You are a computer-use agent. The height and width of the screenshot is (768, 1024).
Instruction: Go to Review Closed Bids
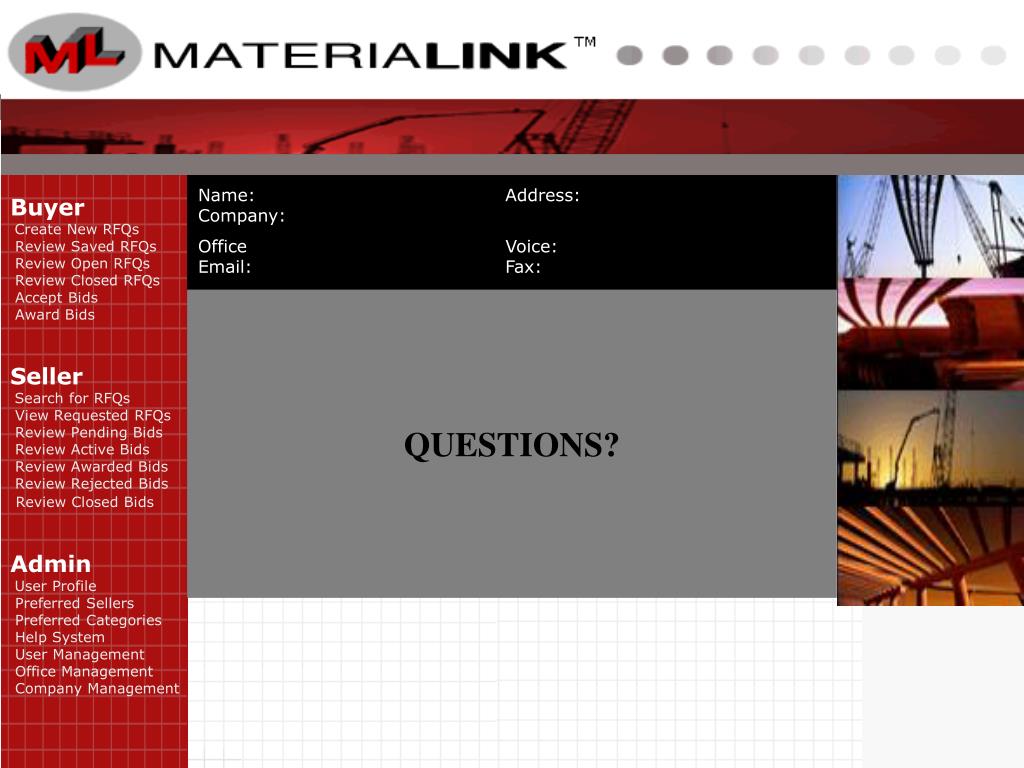[x=85, y=502]
